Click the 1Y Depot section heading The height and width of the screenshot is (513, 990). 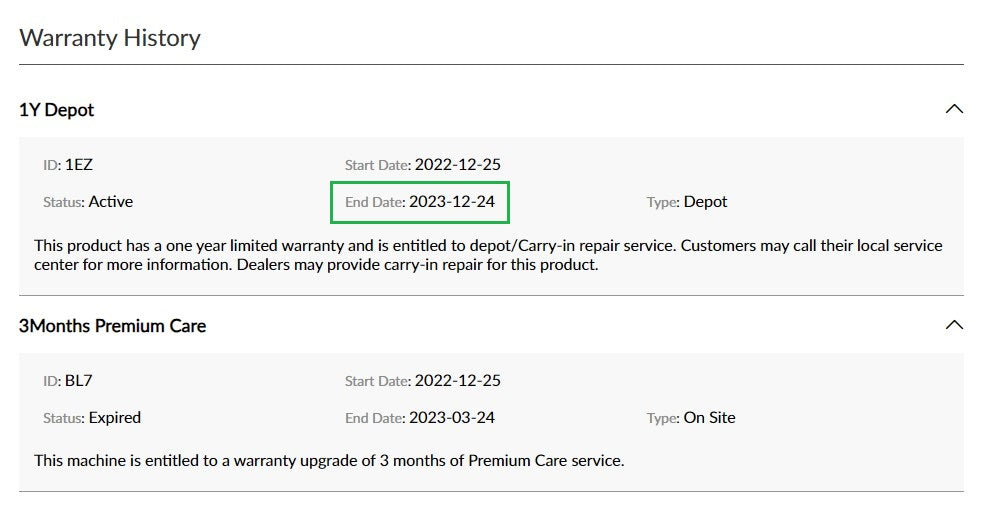coord(57,110)
